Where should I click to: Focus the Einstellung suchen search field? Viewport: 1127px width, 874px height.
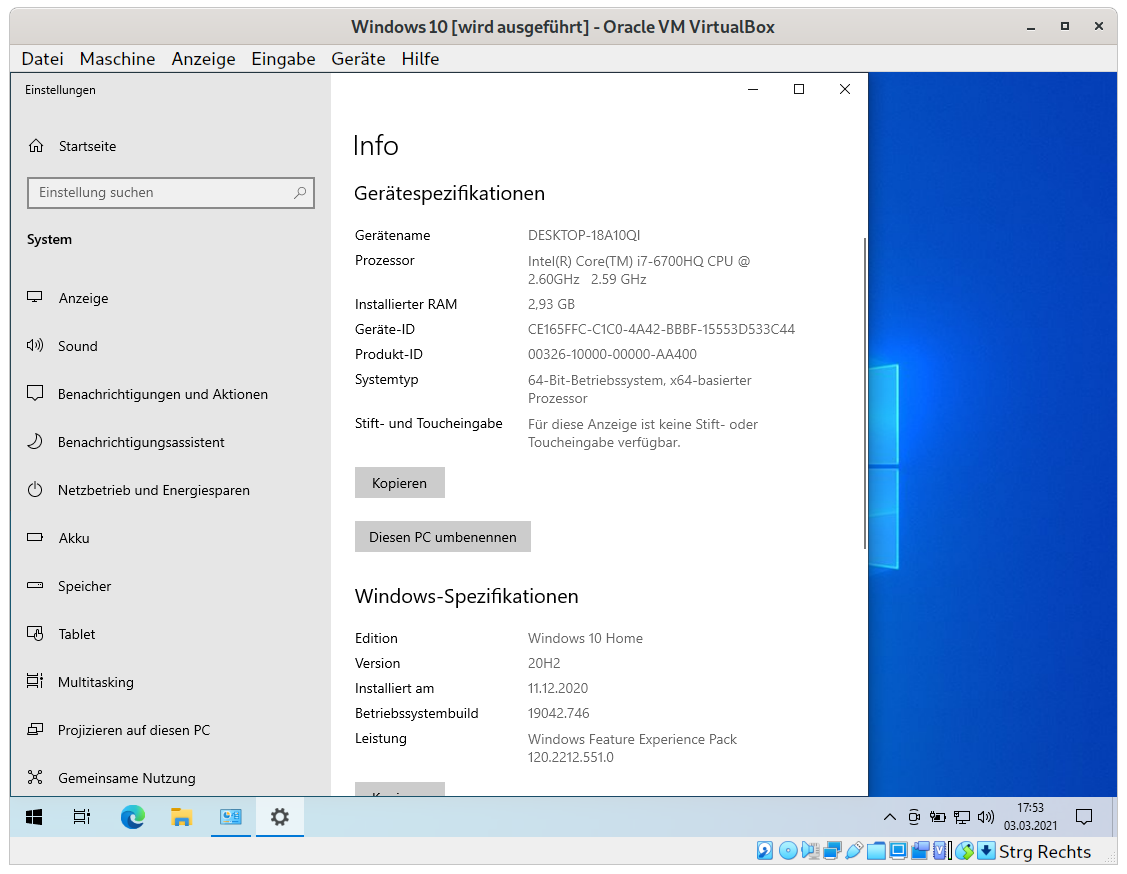[170, 193]
